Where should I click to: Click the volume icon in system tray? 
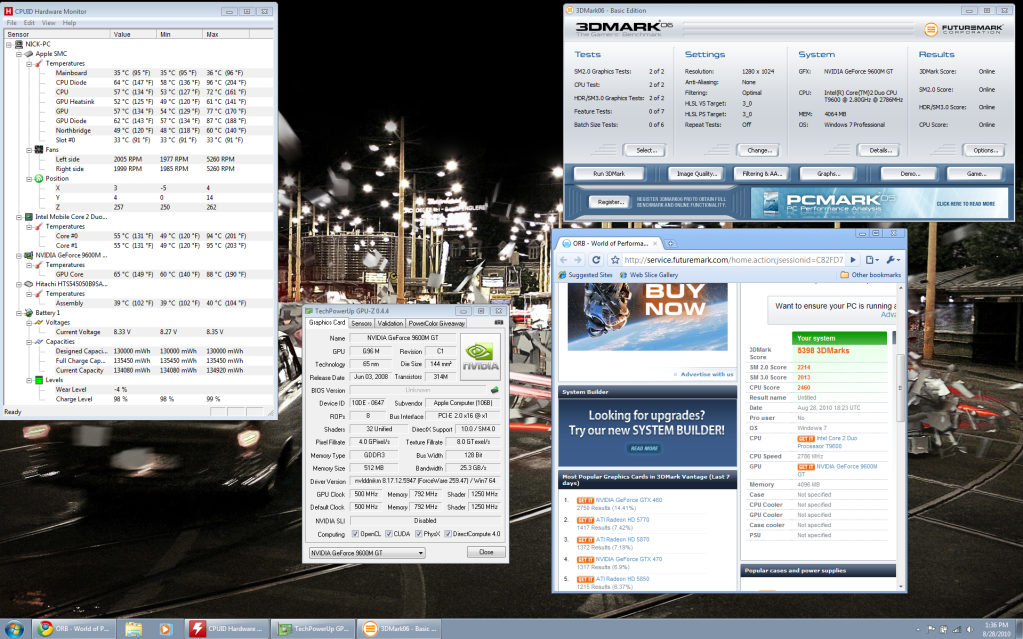tap(970, 629)
